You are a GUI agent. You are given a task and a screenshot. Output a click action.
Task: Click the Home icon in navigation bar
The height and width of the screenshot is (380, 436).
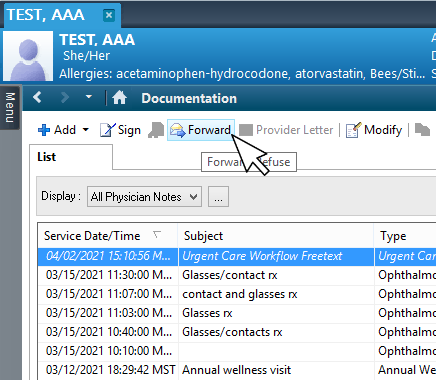coord(119,98)
